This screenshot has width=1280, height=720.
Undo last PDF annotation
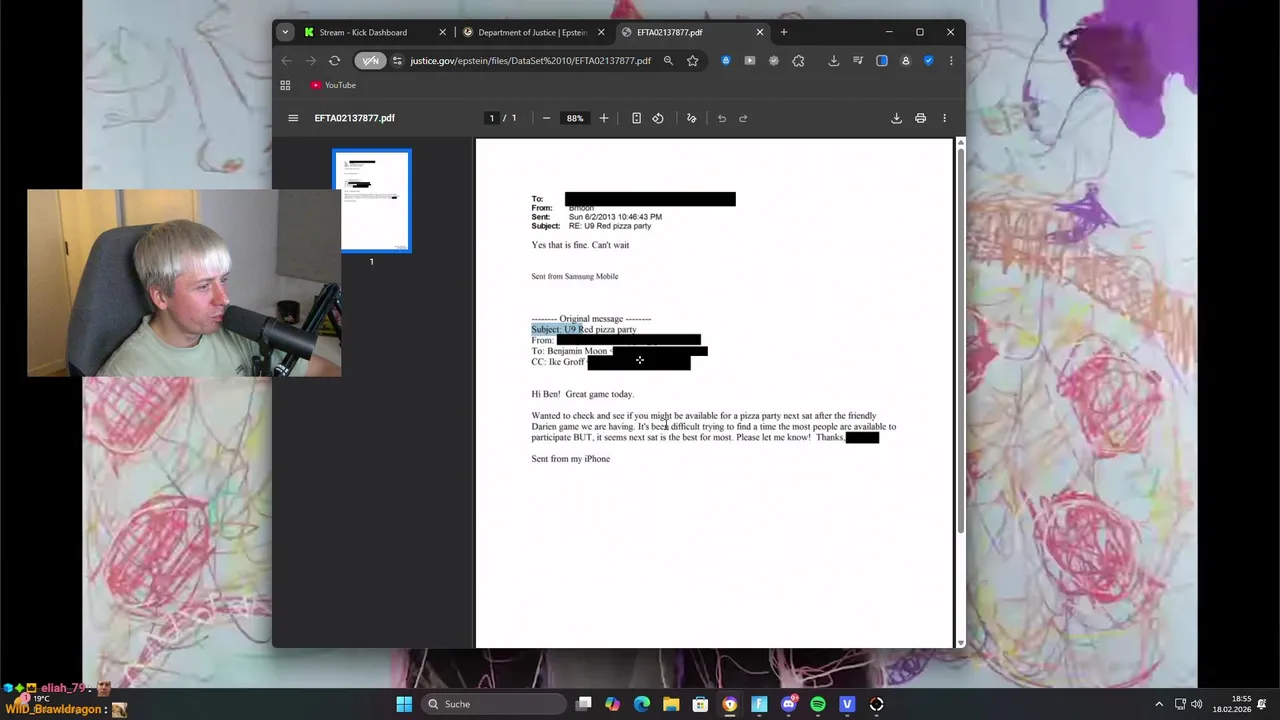[721, 118]
